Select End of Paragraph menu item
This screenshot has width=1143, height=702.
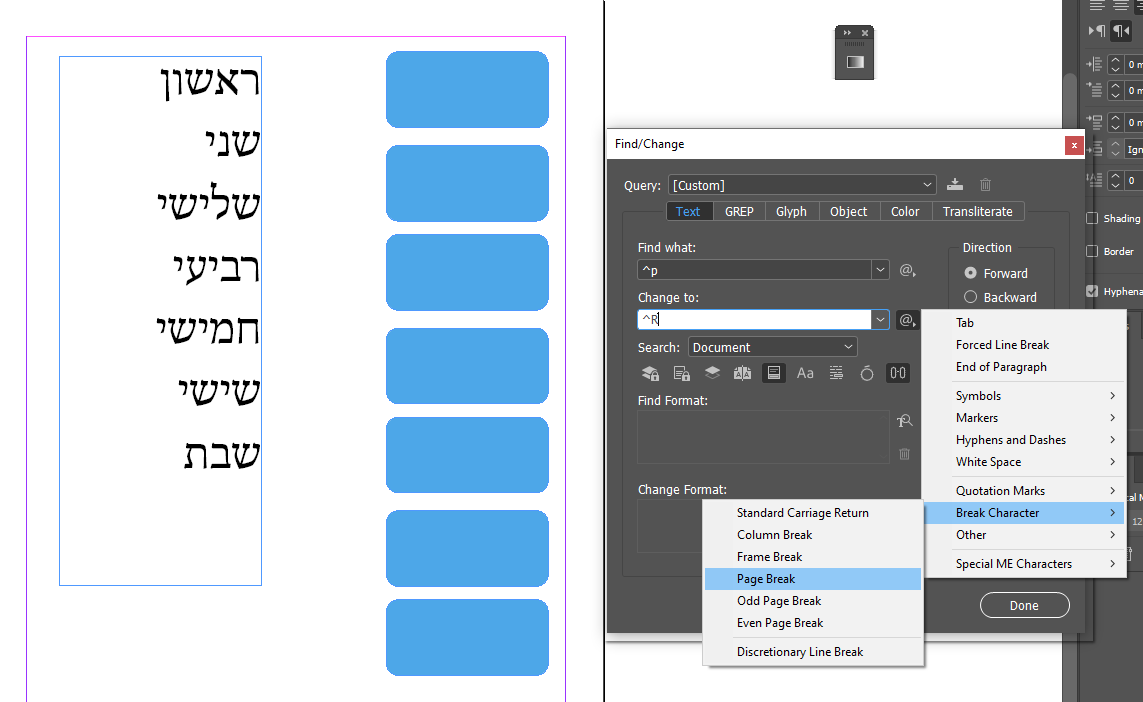point(1025,367)
